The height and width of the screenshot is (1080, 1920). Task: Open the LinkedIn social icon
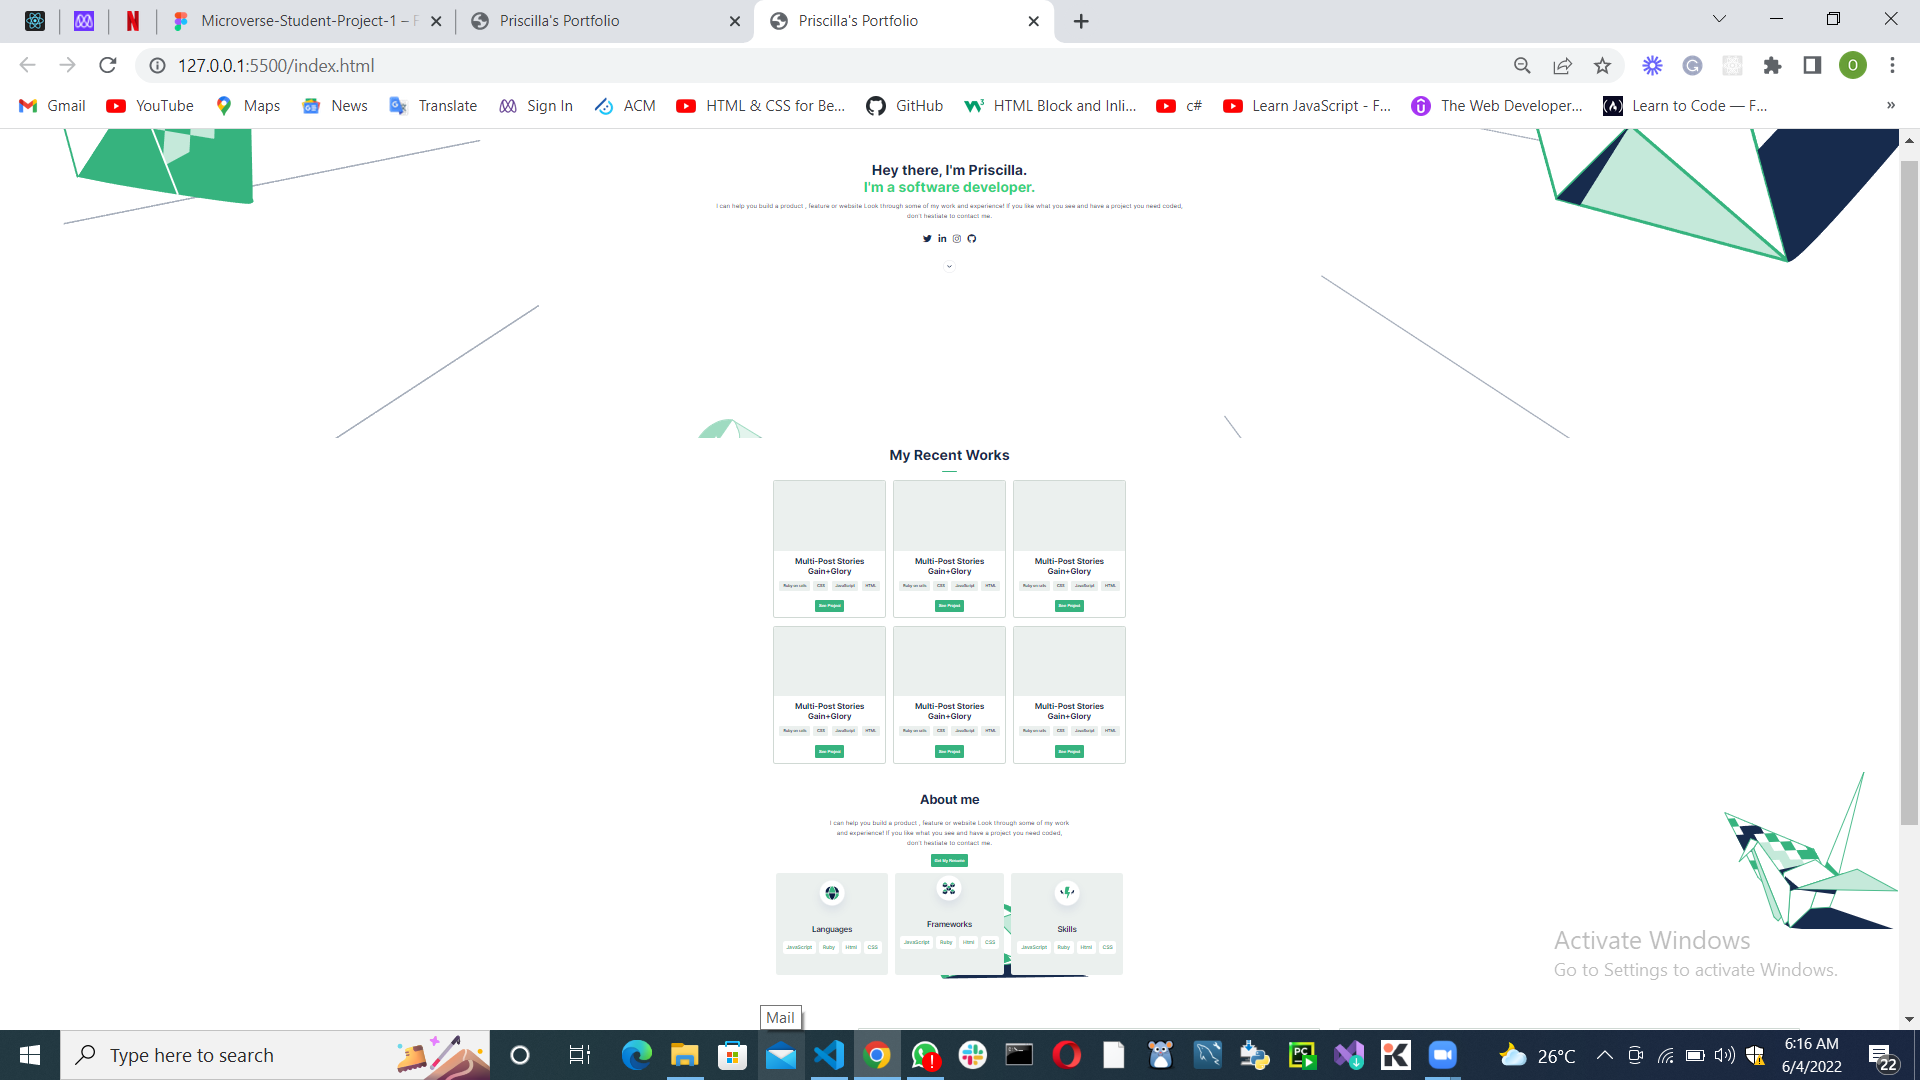pyautogui.click(x=942, y=239)
